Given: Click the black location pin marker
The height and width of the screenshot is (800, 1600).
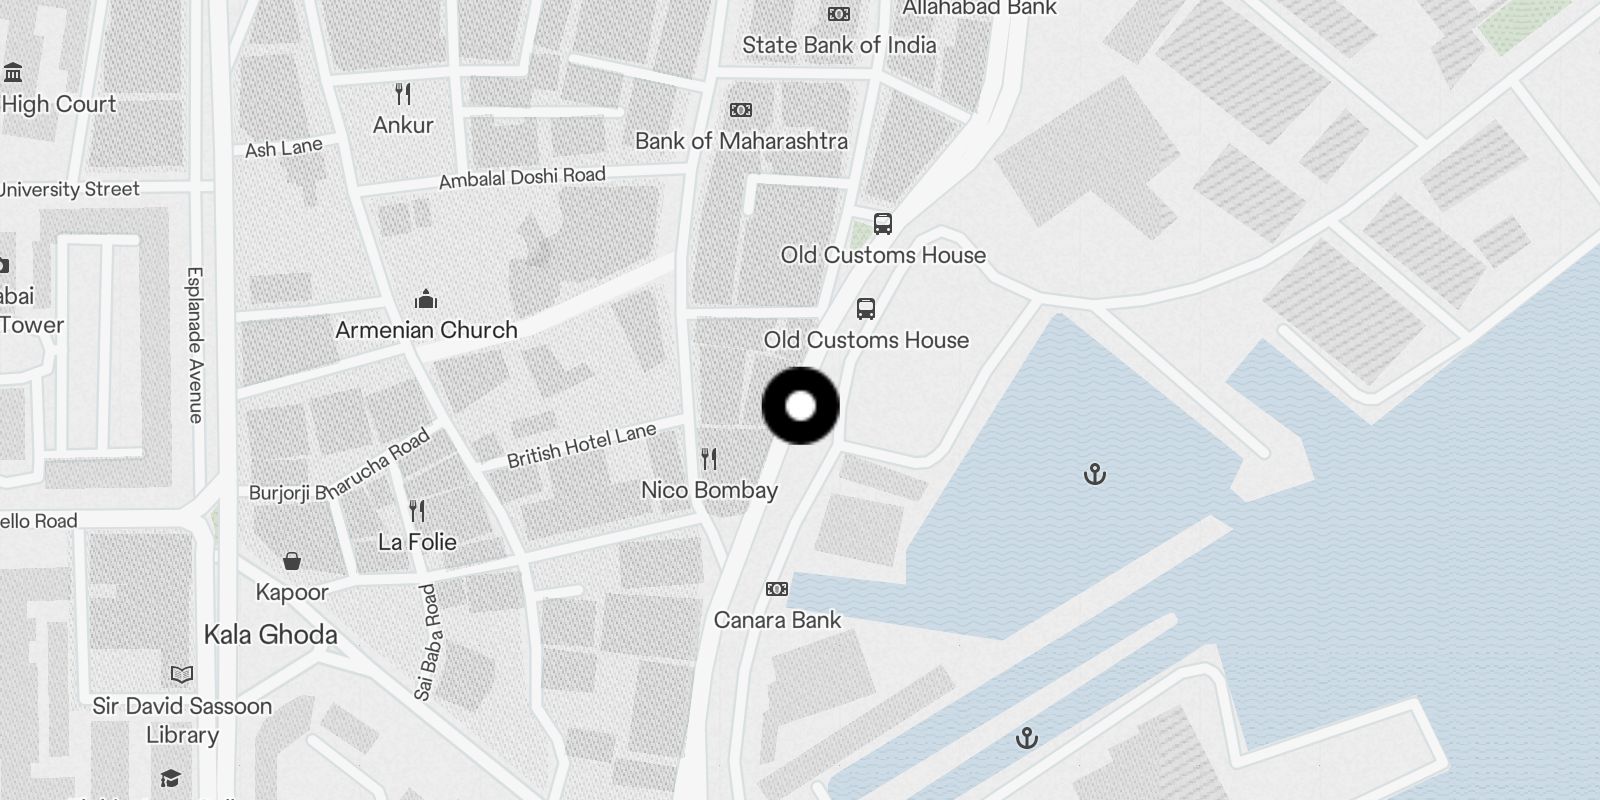Looking at the screenshot, I should click(800, 406).
